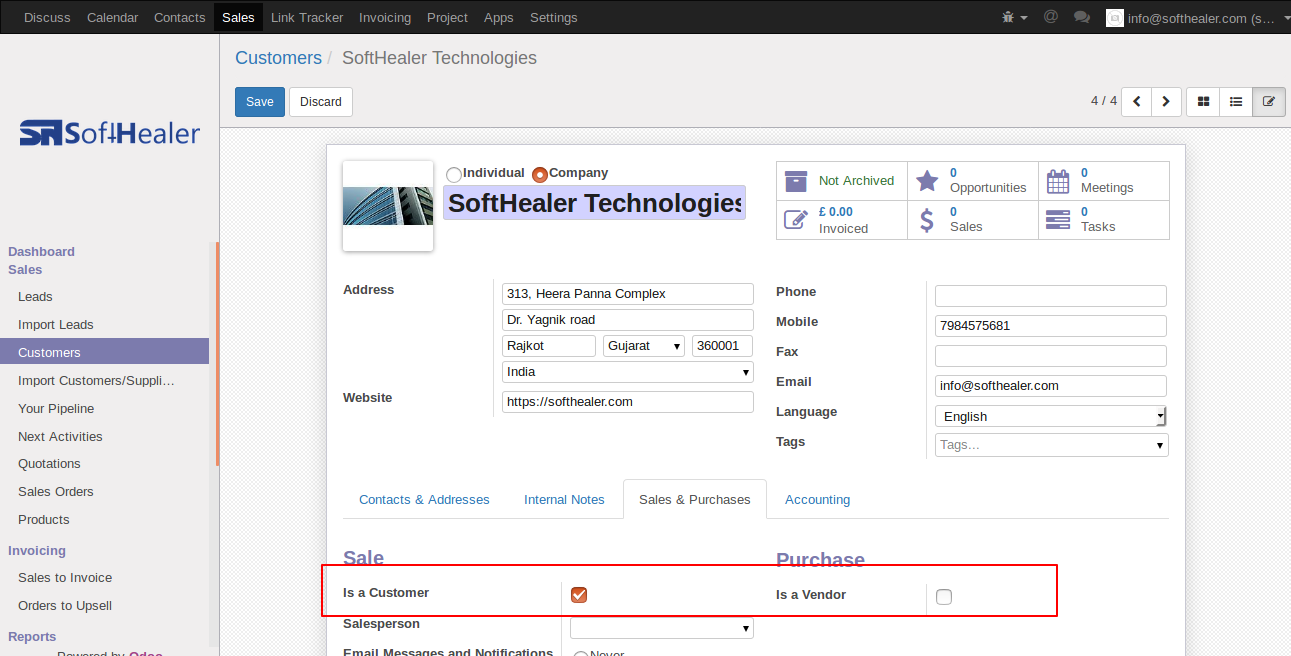1291x656 pixels.
Task: Click the Opportunities star icon
Action: click(x=927, y=181)
